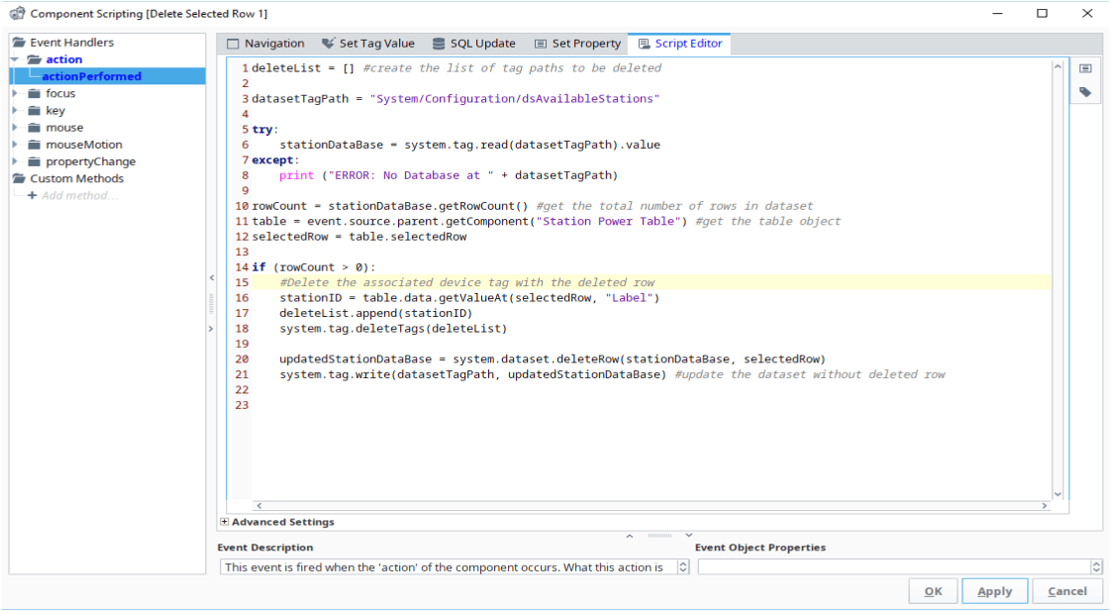The height and width of the screenshot is (611, 1111).
Task: Click the stationID getValueAt line
Action: coord(469,298)
